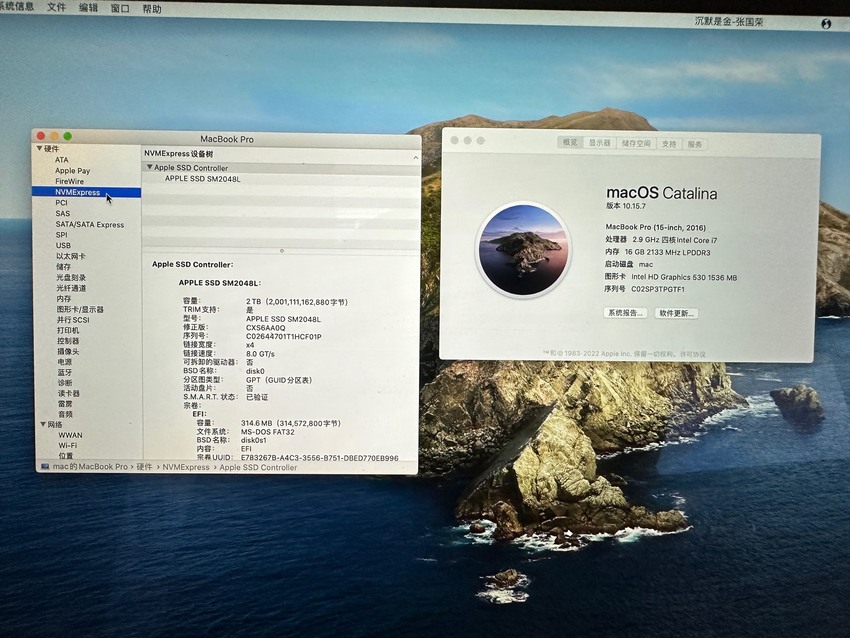Open the 文件 menu in menu bar
850x638 pixels.
coord(56,7)
